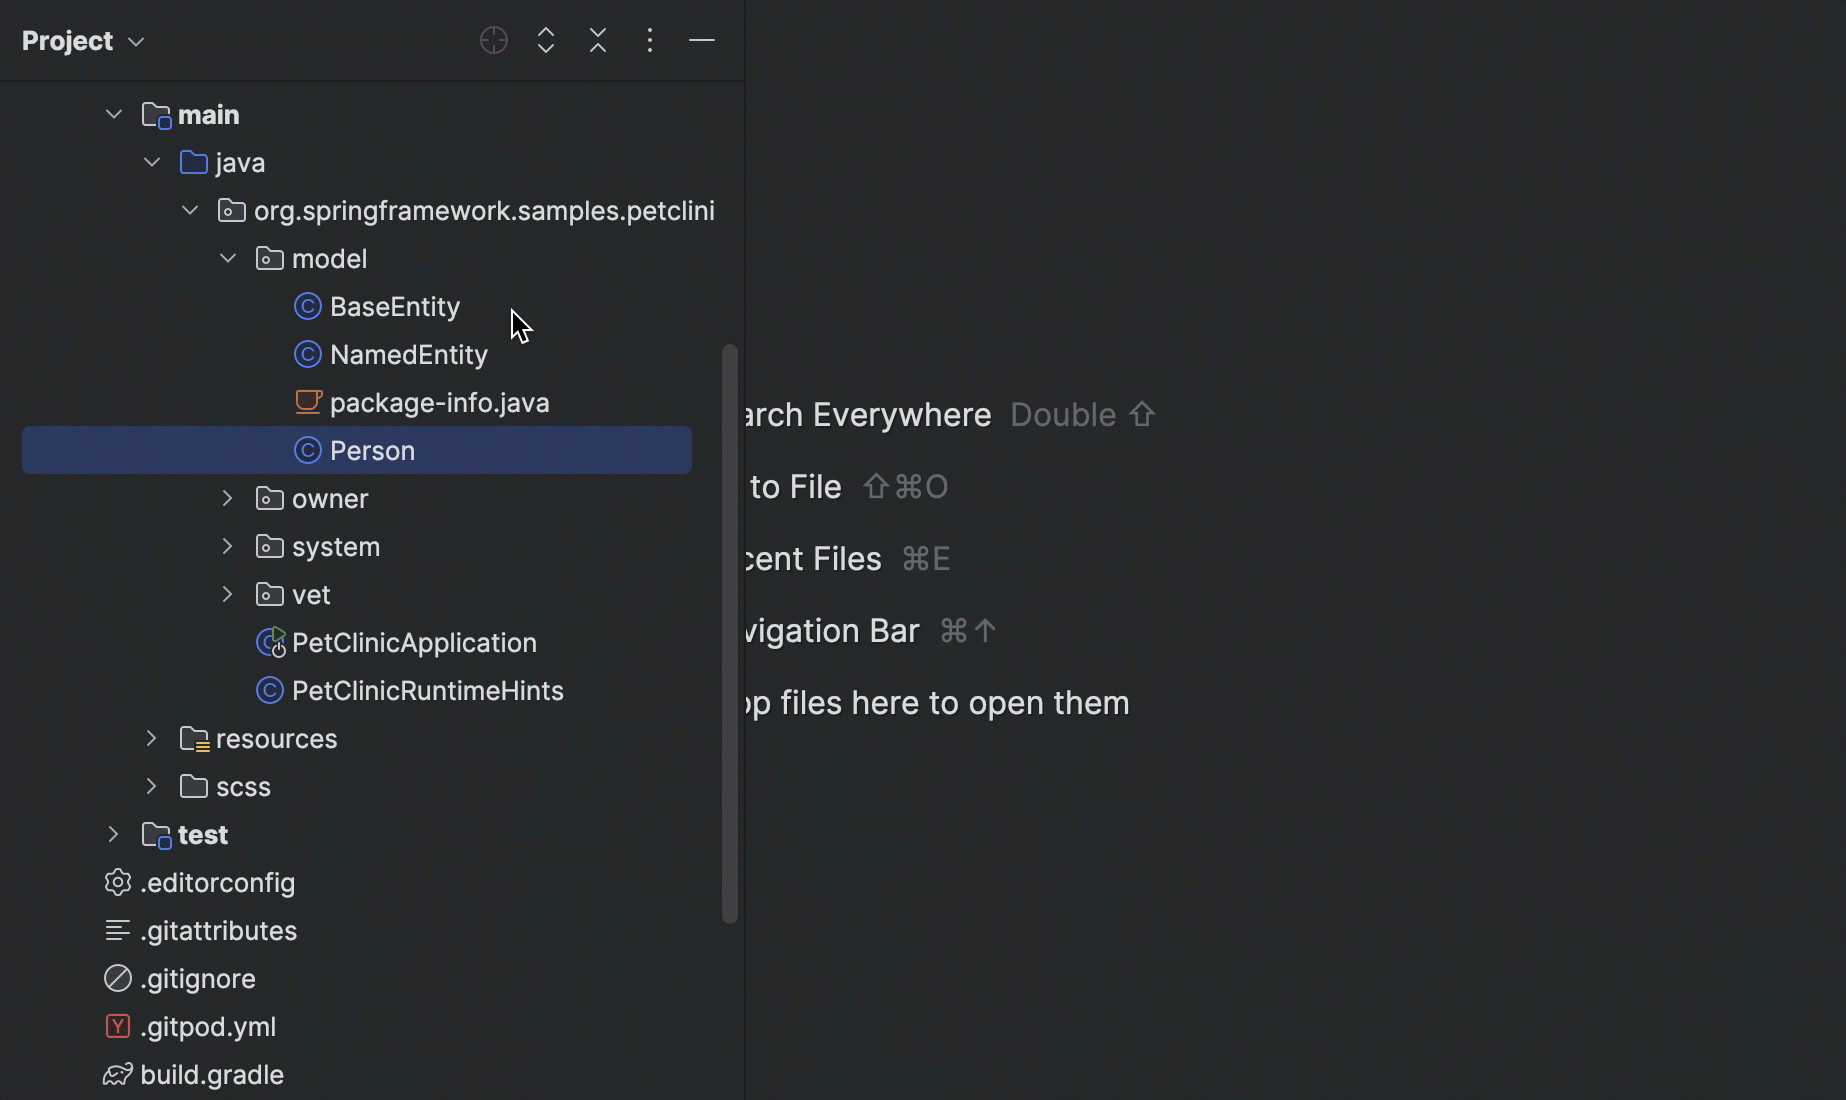
Task: Open the tool window options menu
Action: click(x=650, y=41)
